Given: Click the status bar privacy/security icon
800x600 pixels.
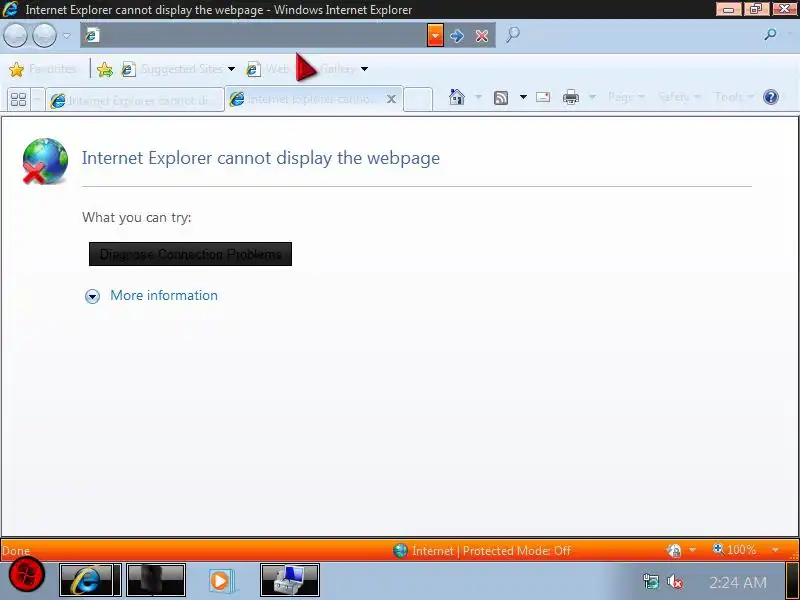Looking at the screenshot, I should coord(674,551).
